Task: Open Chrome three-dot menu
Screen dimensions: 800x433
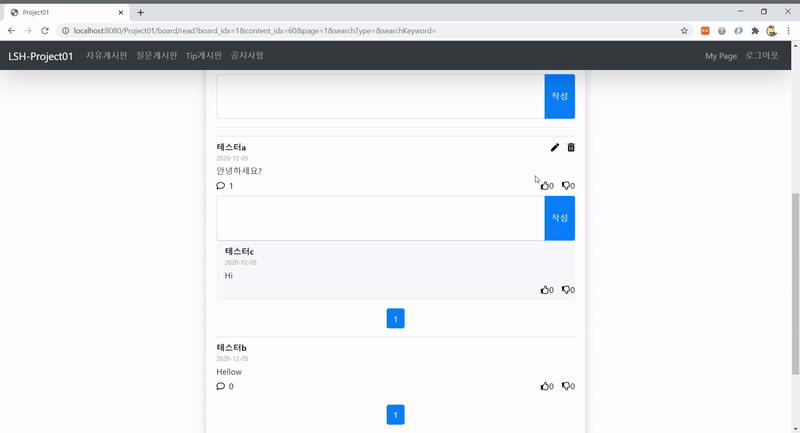Action: pos(788,31)
